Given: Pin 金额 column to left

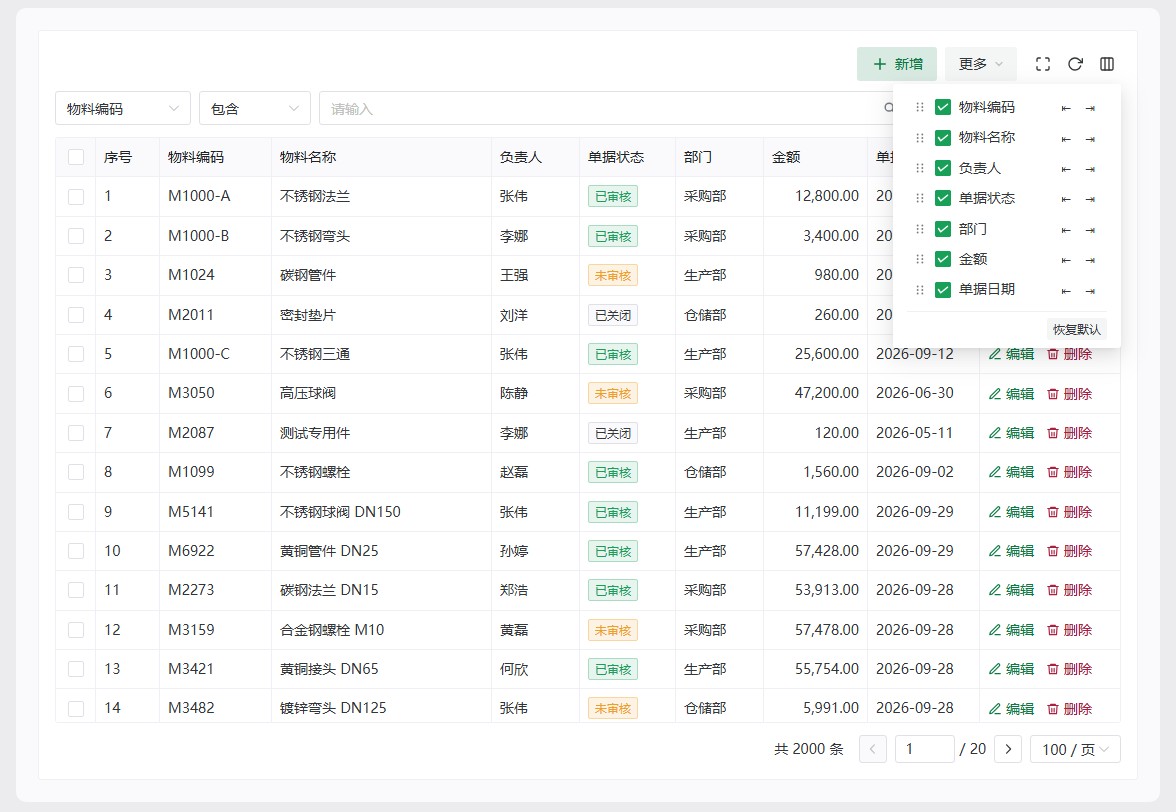Looking at the screenshot, I should click(x=1066, y=260).
